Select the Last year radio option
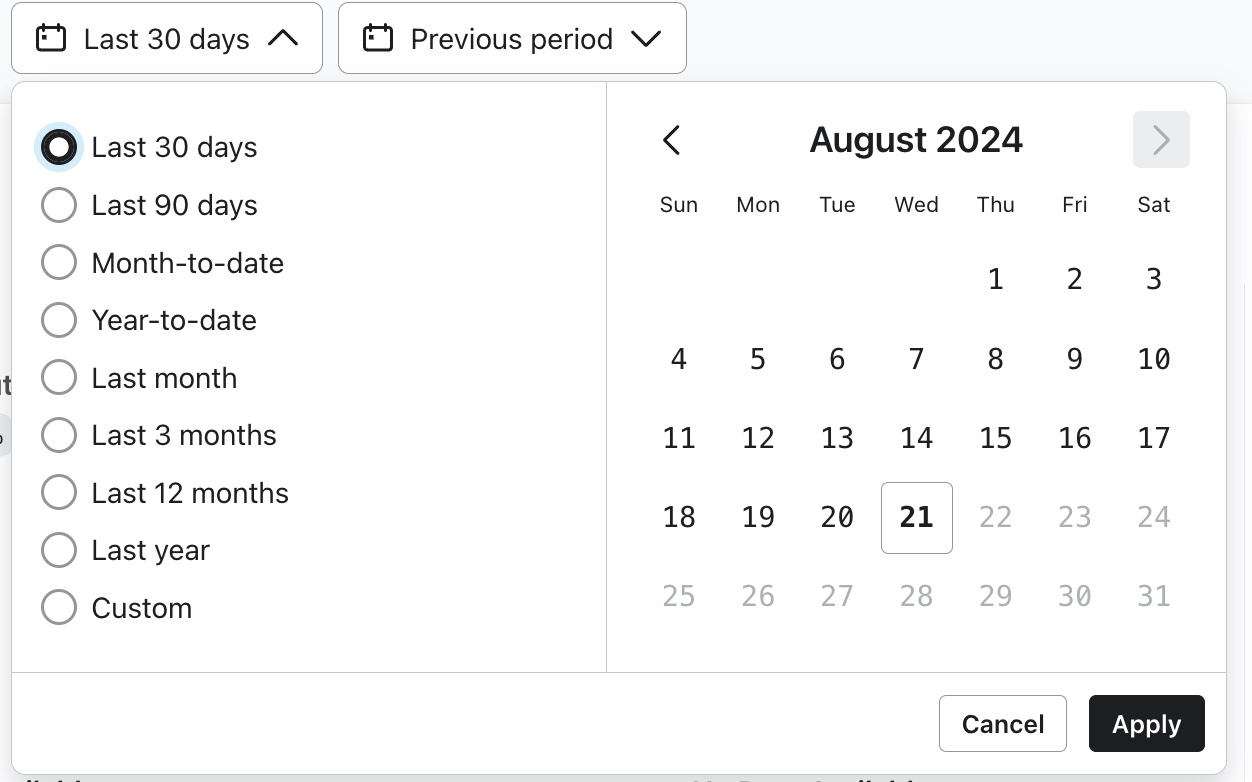 (59, 550)
